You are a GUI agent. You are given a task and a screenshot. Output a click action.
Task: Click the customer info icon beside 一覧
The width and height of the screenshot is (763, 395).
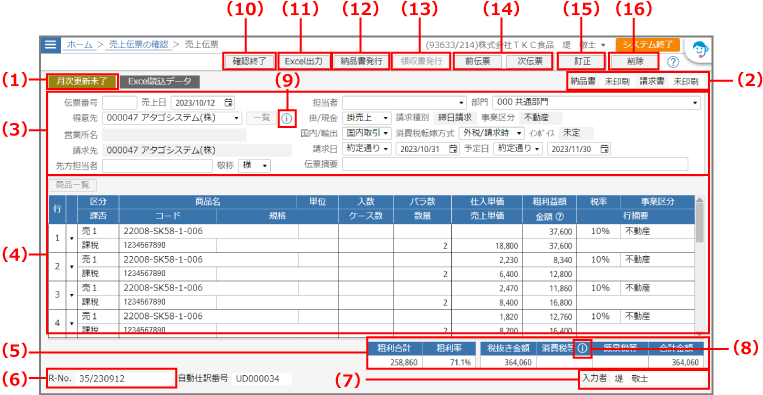point(287,118)
